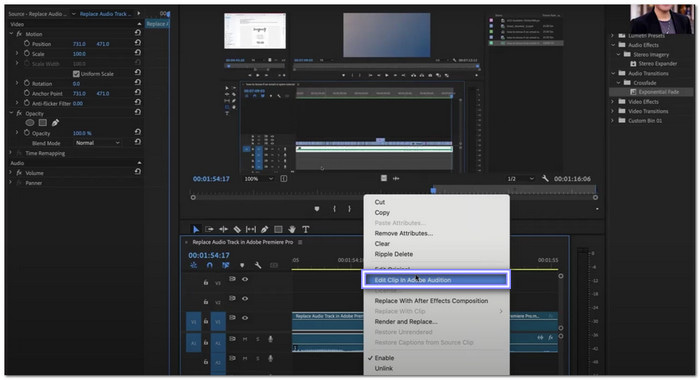Toggle animation stopwatch for Position
700x380 pixels.
27,44
